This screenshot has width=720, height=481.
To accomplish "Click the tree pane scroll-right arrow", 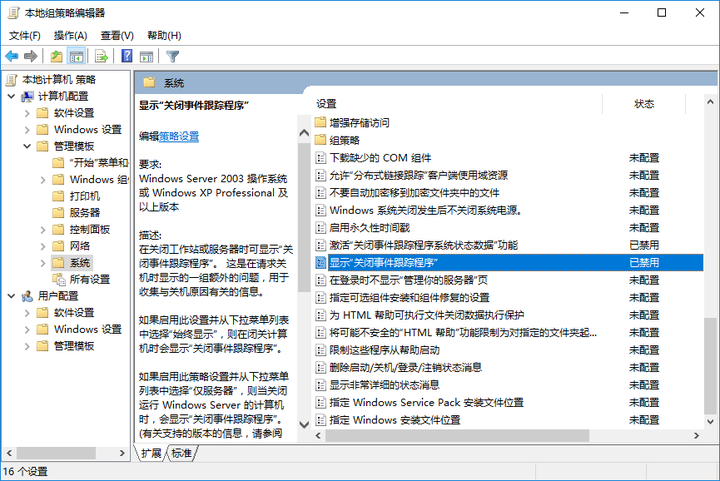I will pos(122,453).
